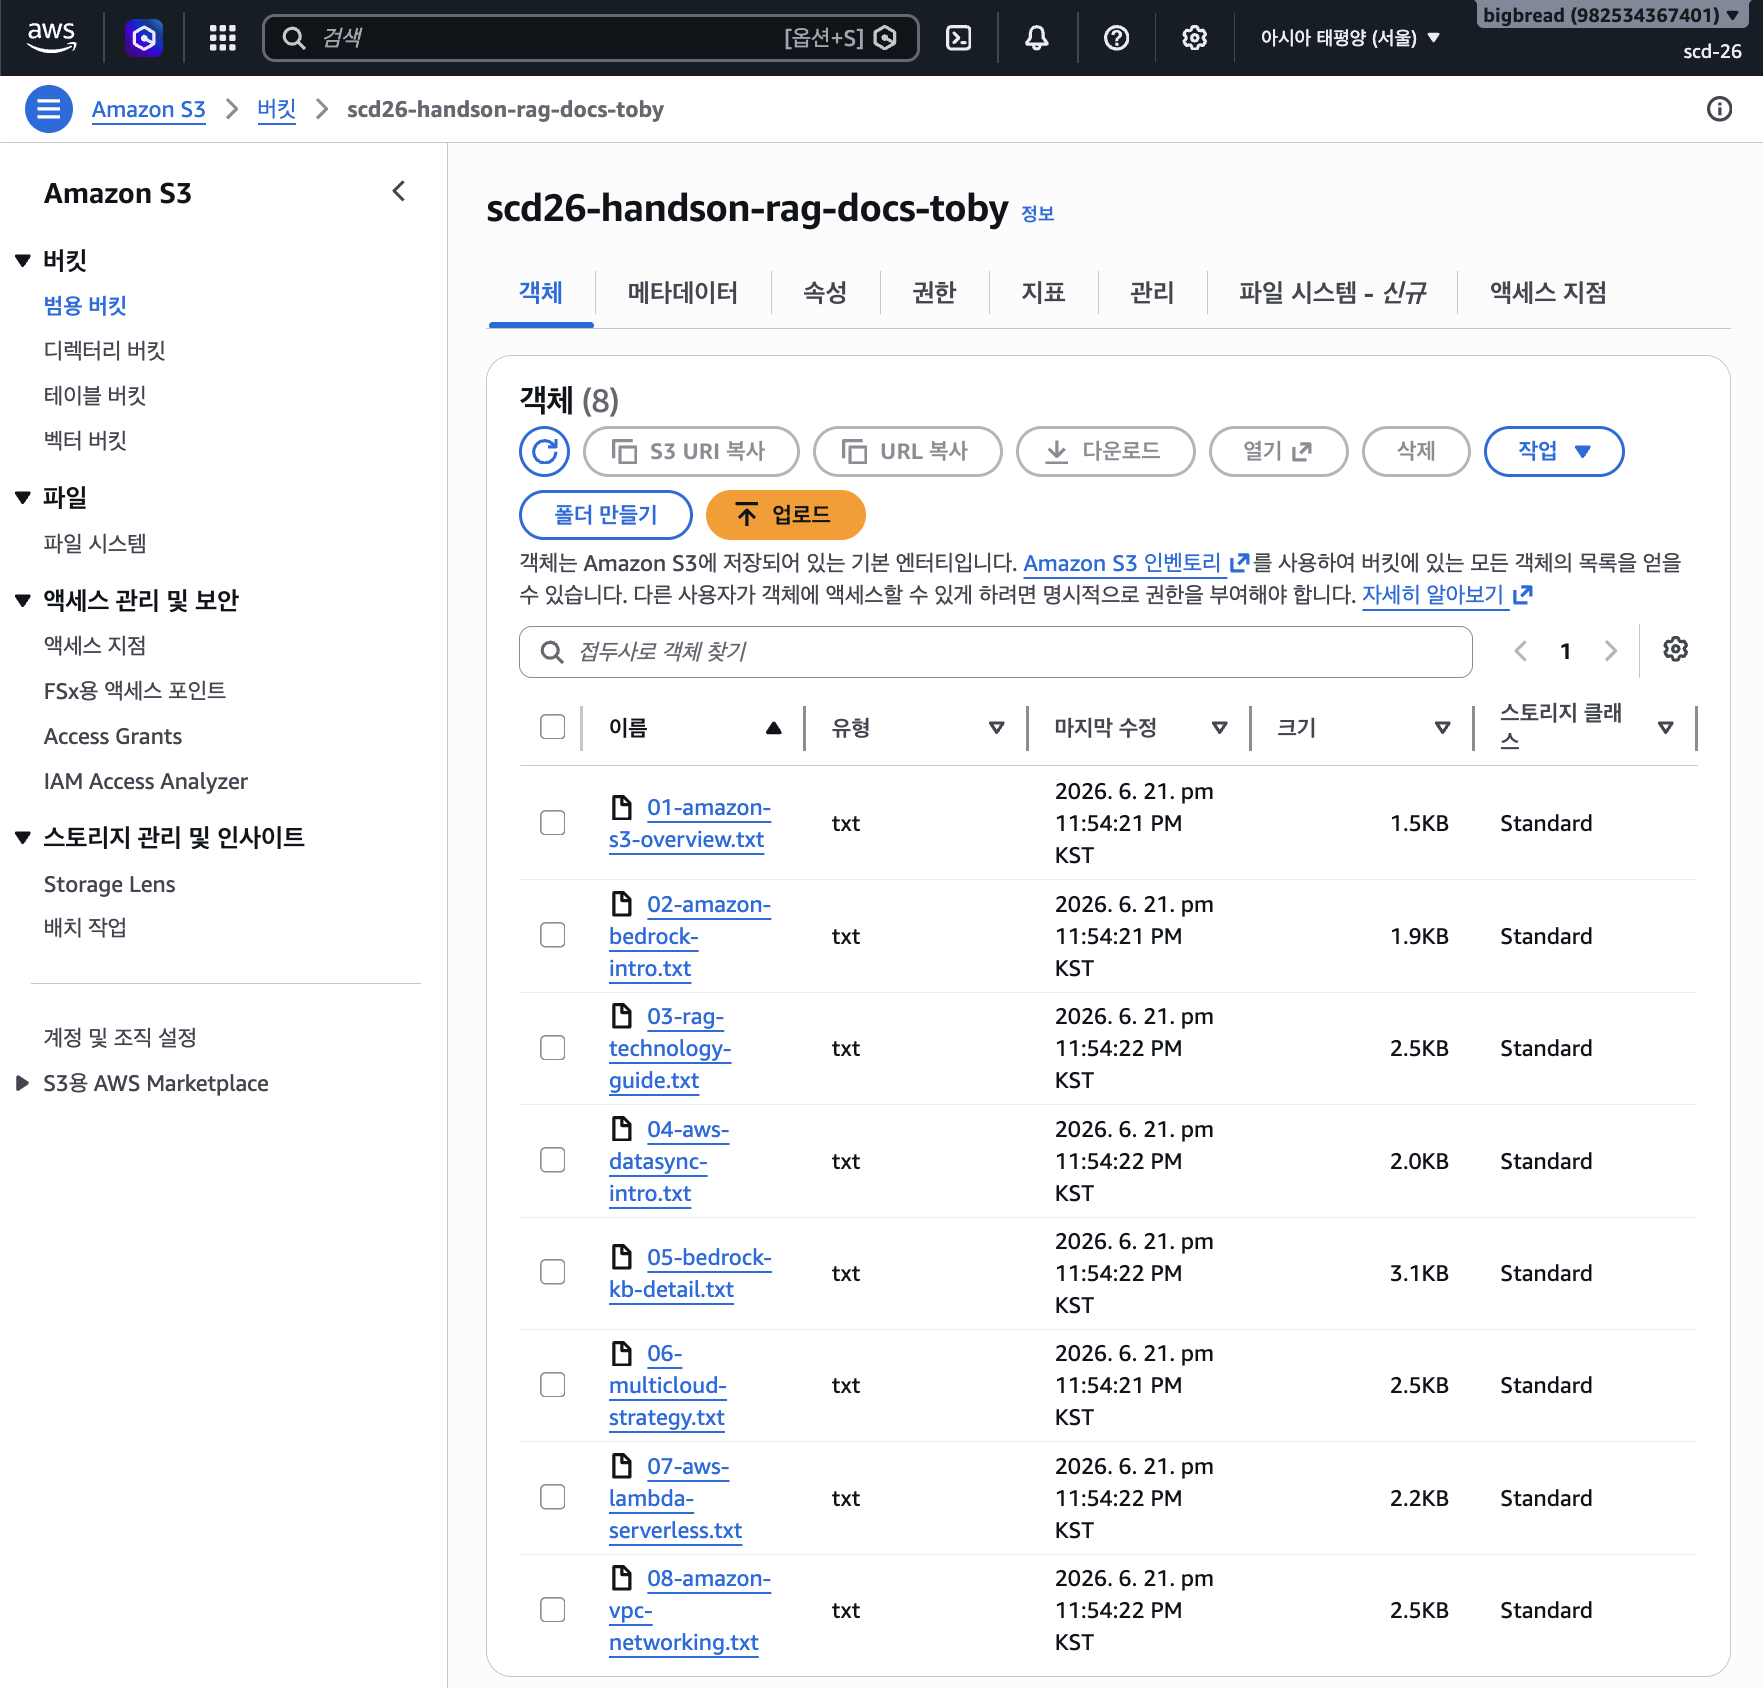The height and width of the screenshot is (1688, 1763).
Task: Focus the top 검색 search box
Action: click(590, 38)
